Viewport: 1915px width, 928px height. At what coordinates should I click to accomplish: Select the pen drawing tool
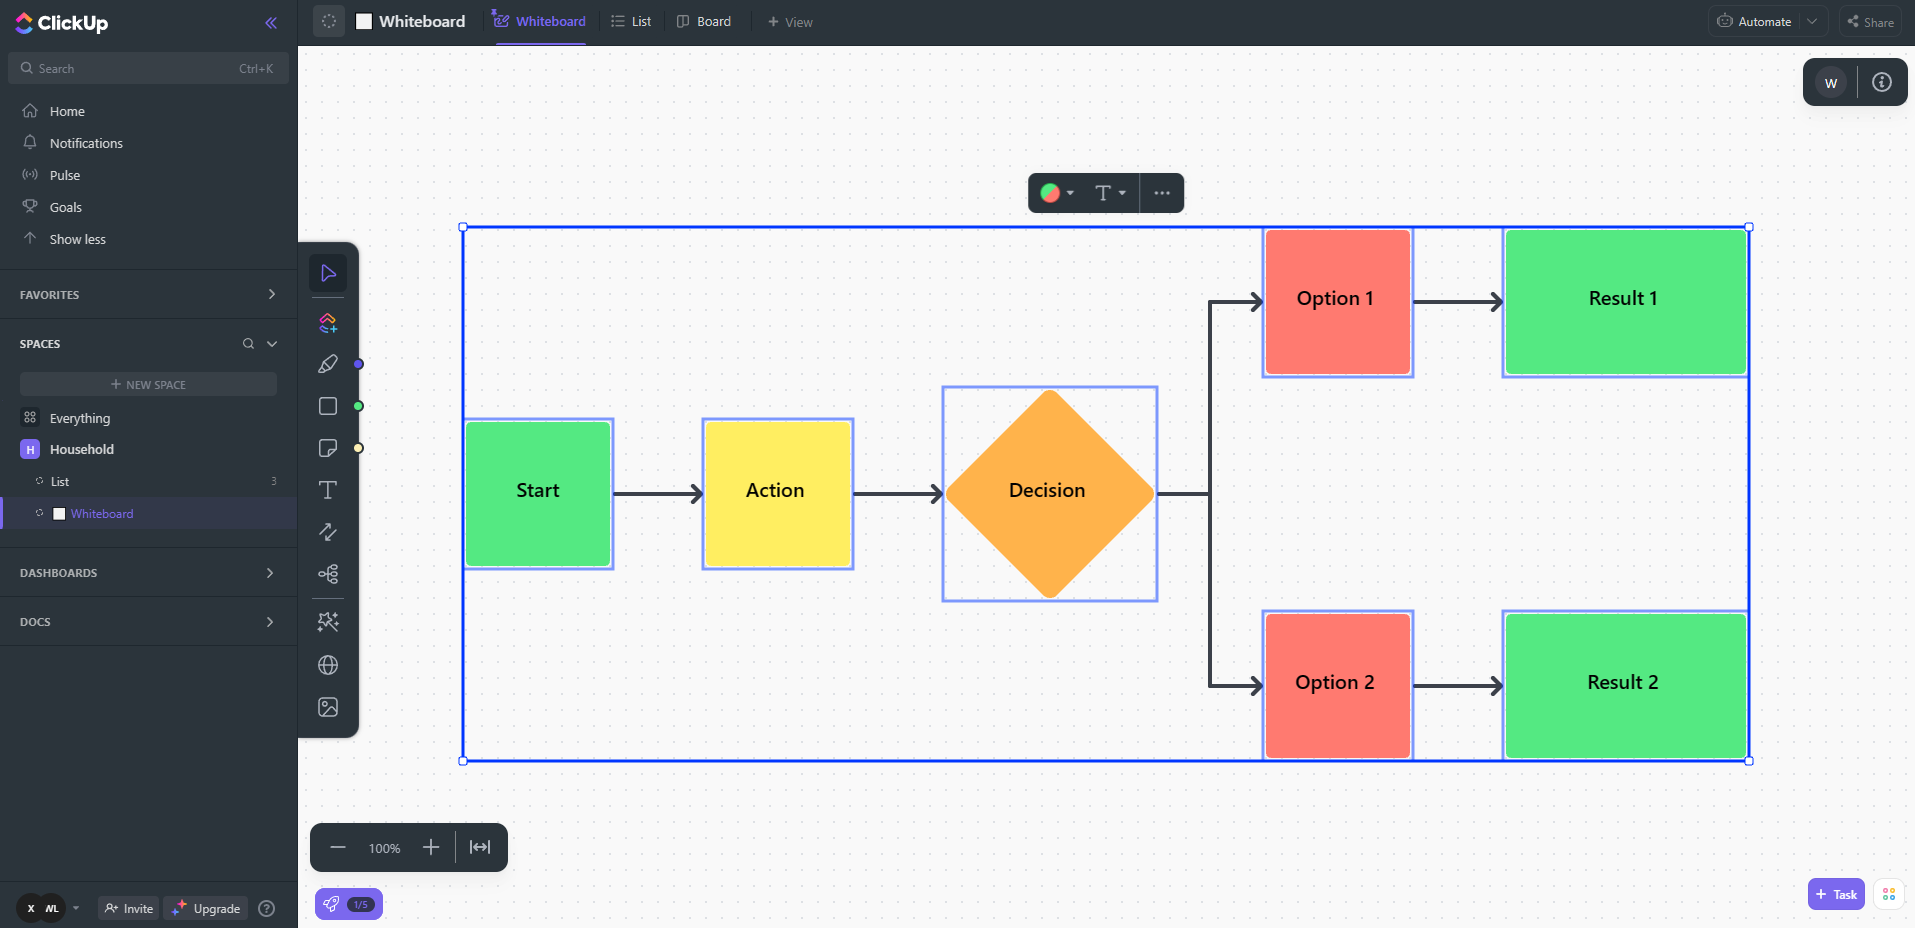pos(328,364)
